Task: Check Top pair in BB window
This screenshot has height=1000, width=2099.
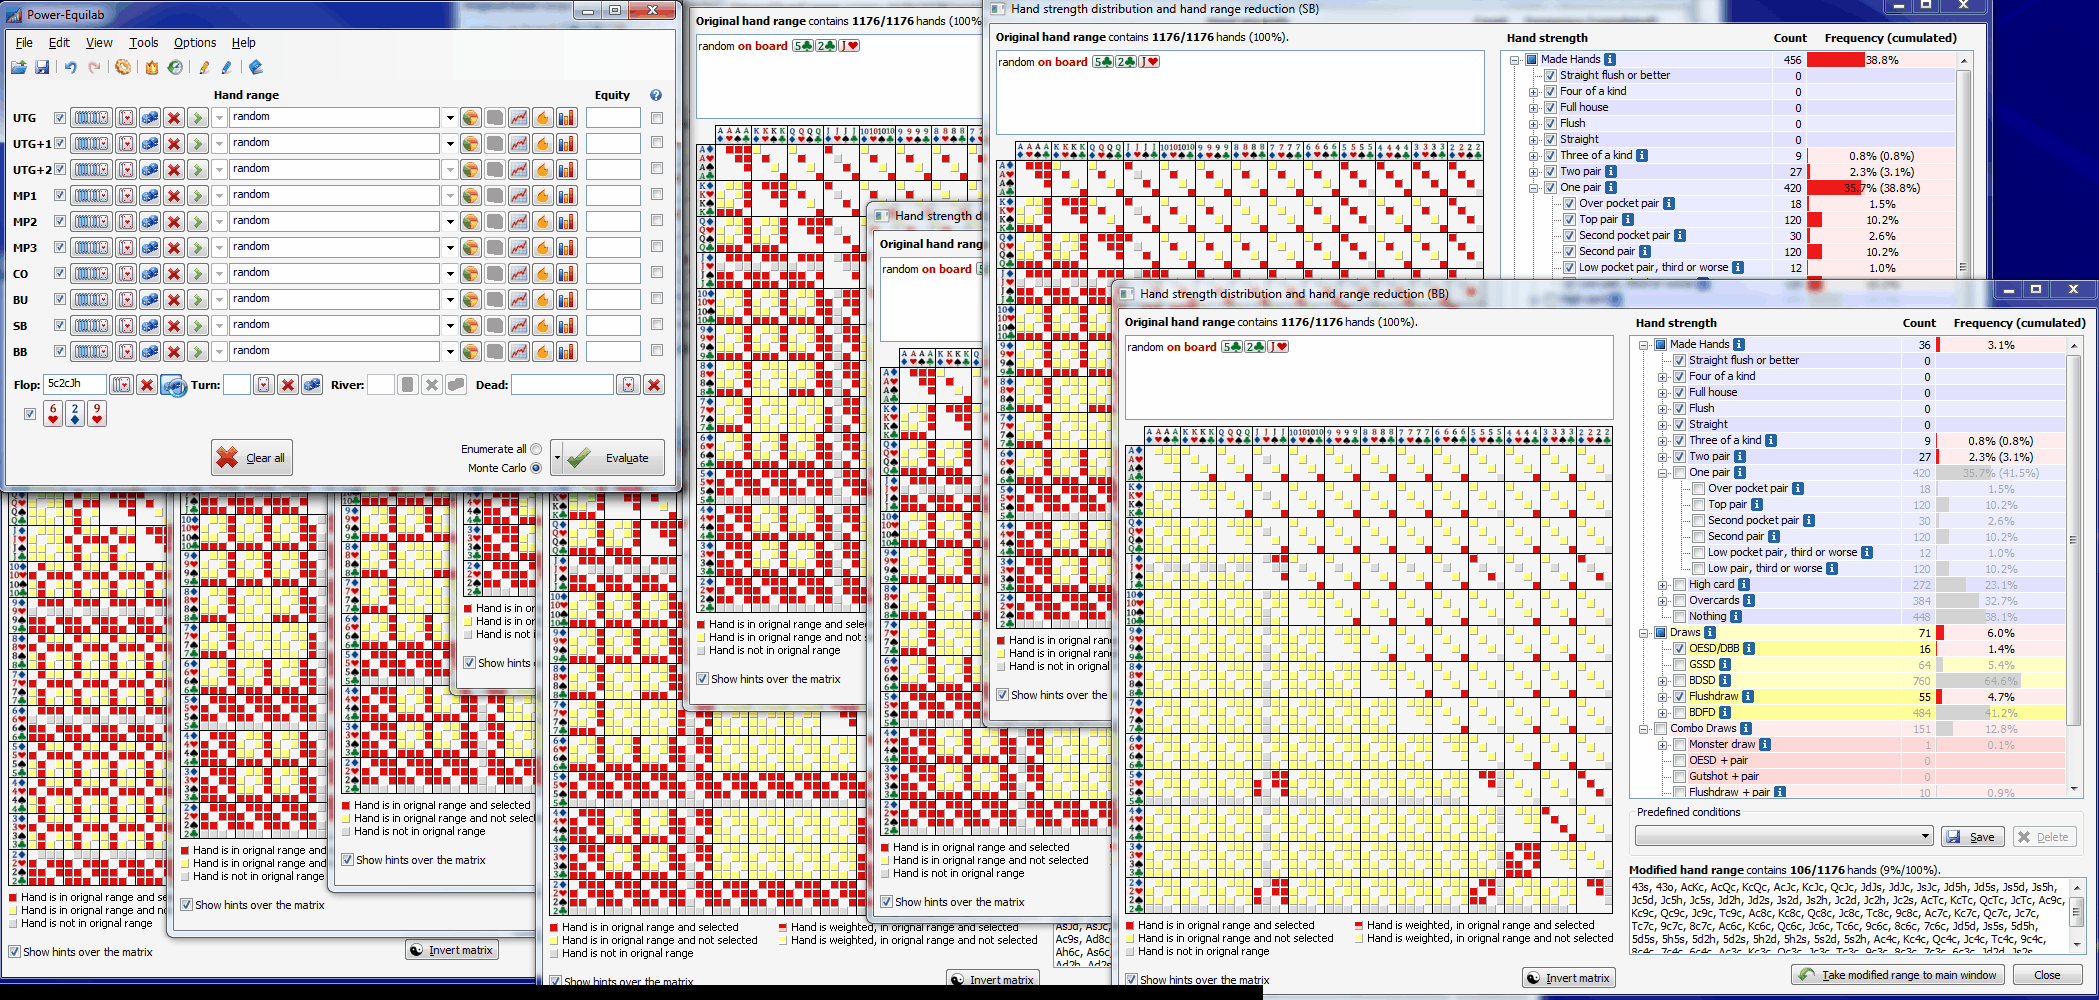Action: pos(1699,505)
